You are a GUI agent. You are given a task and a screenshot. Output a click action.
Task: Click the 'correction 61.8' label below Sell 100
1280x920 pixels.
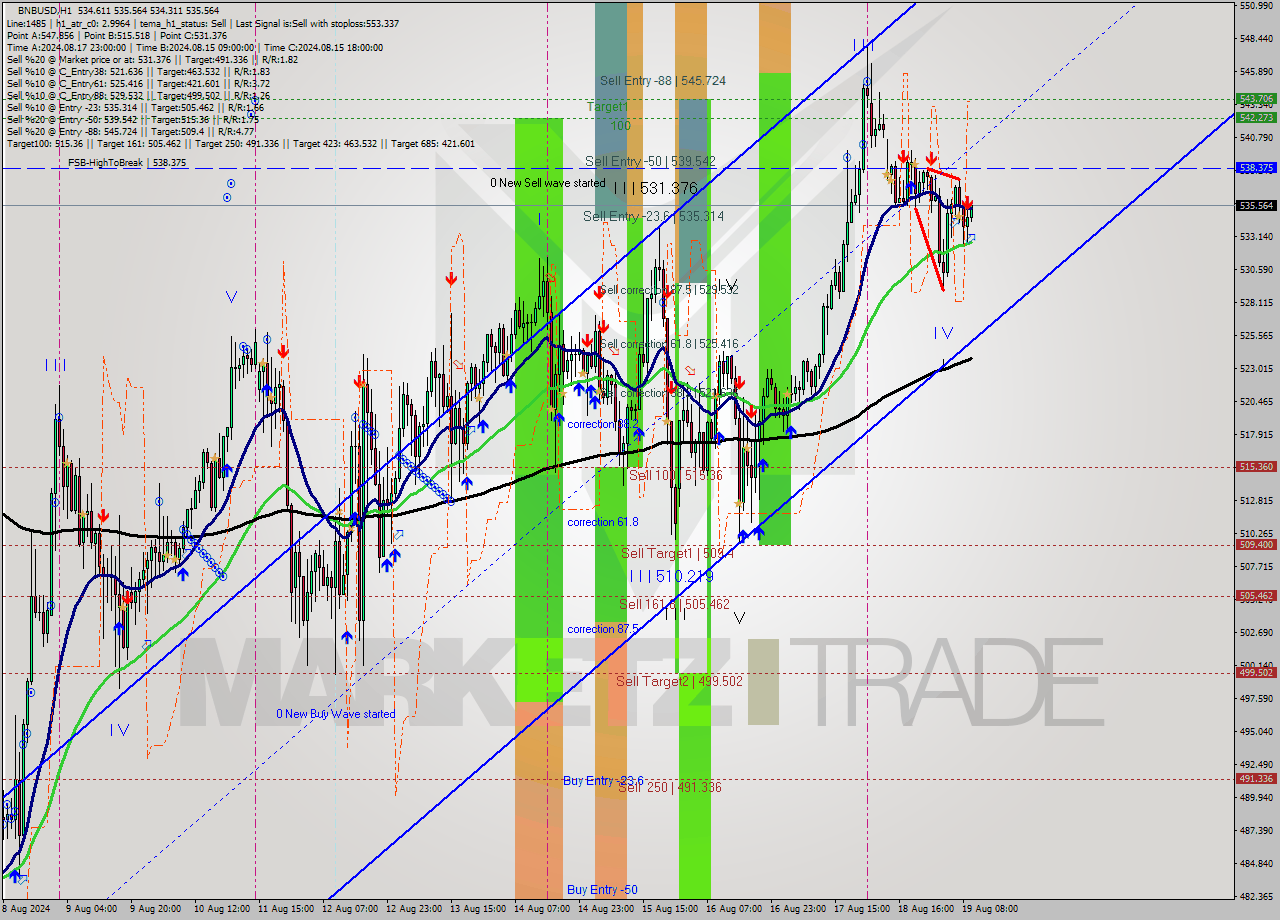pyautogui.click(x=602, y=522)
